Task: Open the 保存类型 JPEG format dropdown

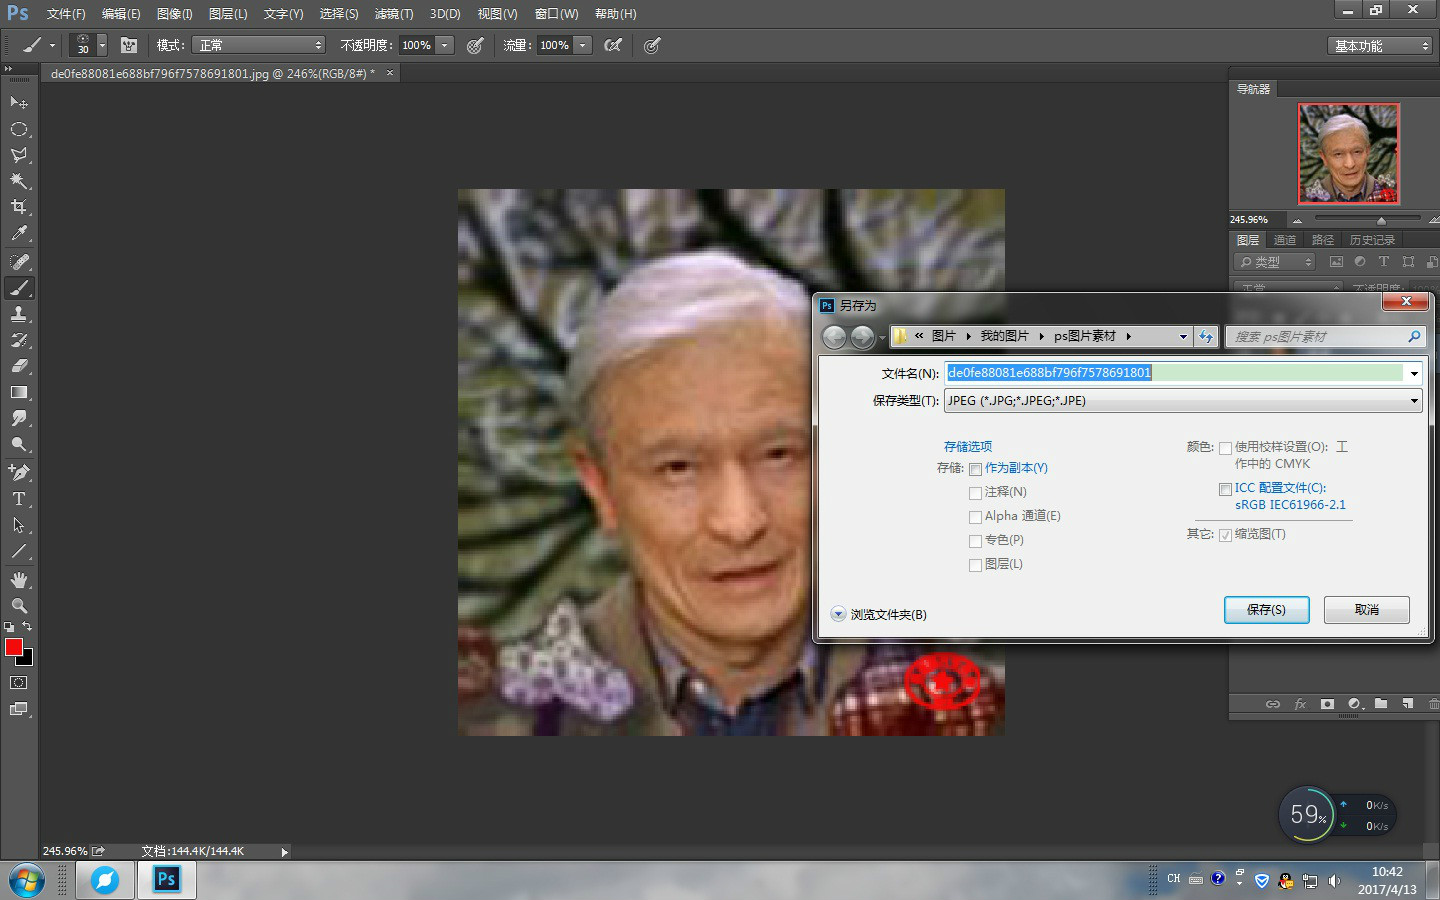Action: [x=1183, y=401]
